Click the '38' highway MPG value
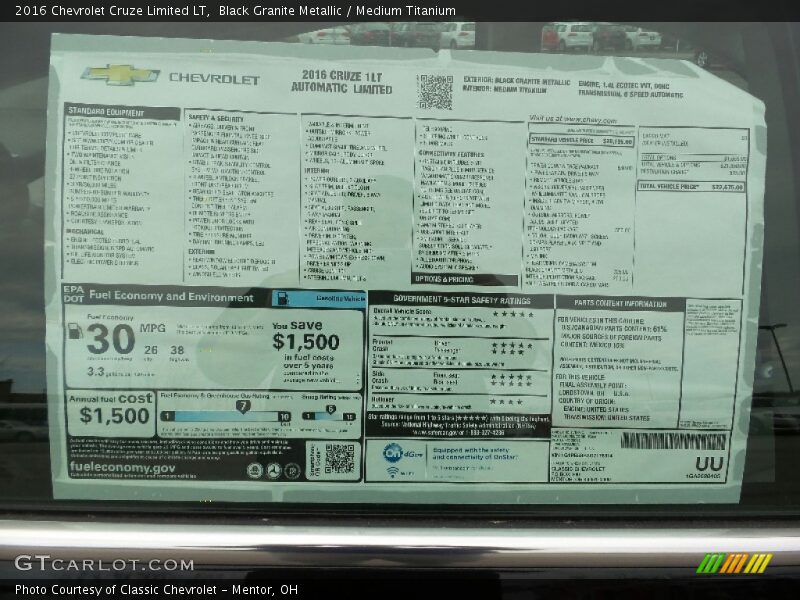The height and width of the screenshot is (600, 800). tap(177, 350)
